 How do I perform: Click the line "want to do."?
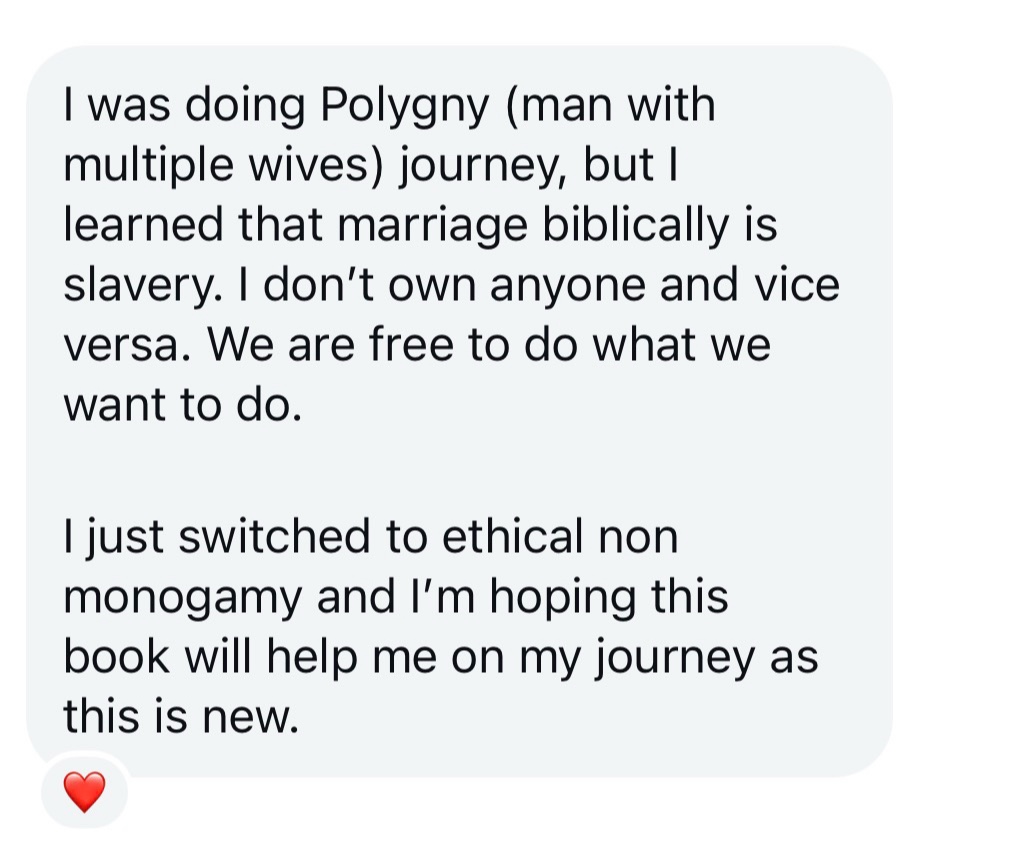[183, 405]
